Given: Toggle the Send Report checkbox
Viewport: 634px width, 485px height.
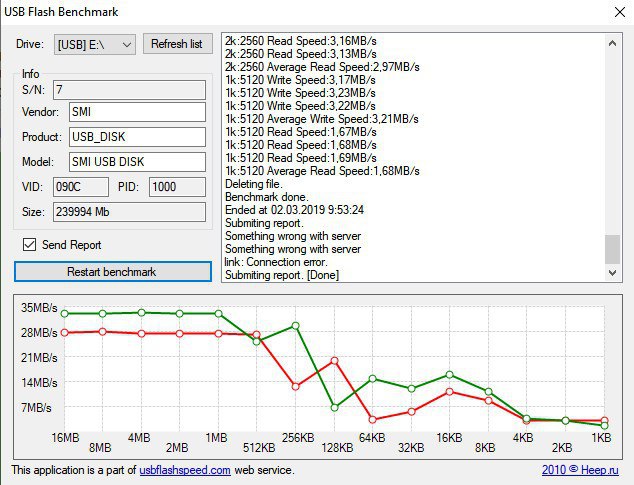Looking at the screenshot, I should pos(30,245).
